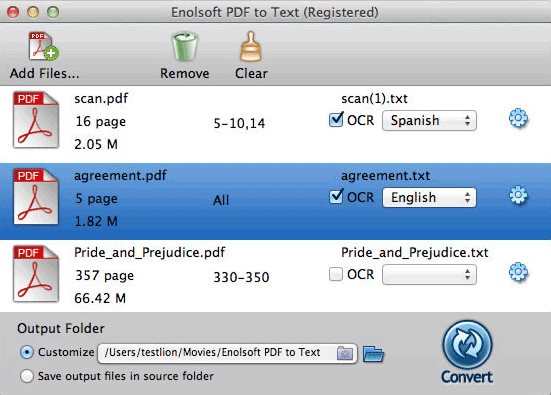Screen dimensions: 551x395
Task: Click page range 5-10,14 for scan.pdf
Action: (239, 123)
